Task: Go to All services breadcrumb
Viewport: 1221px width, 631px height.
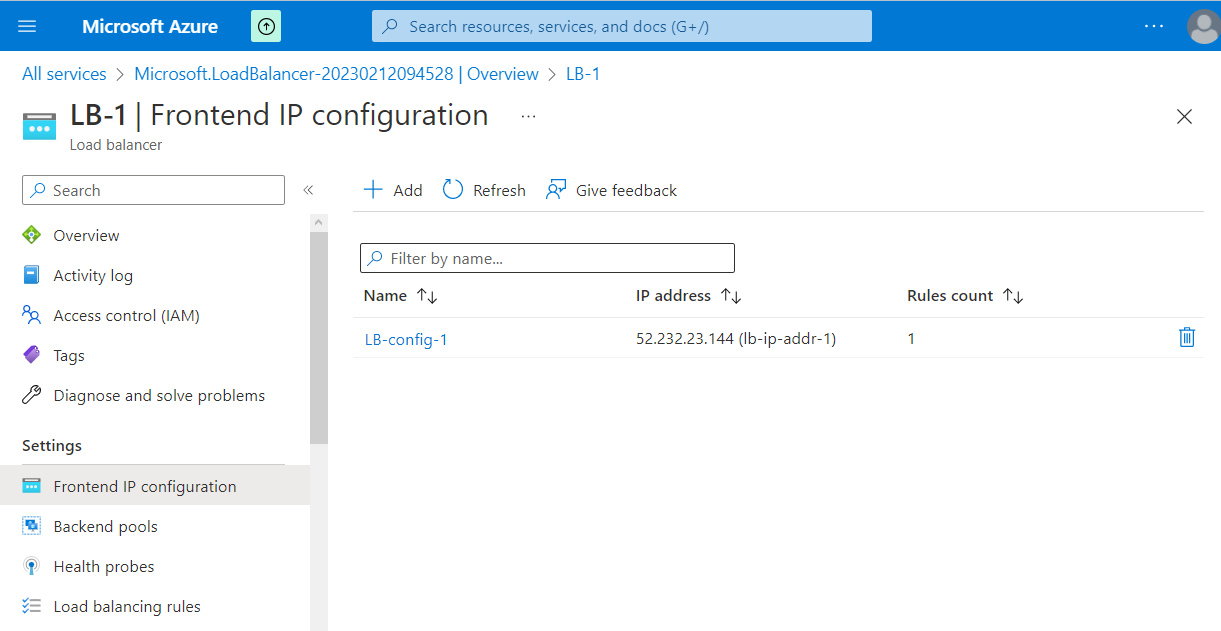Action: point(64,74)
